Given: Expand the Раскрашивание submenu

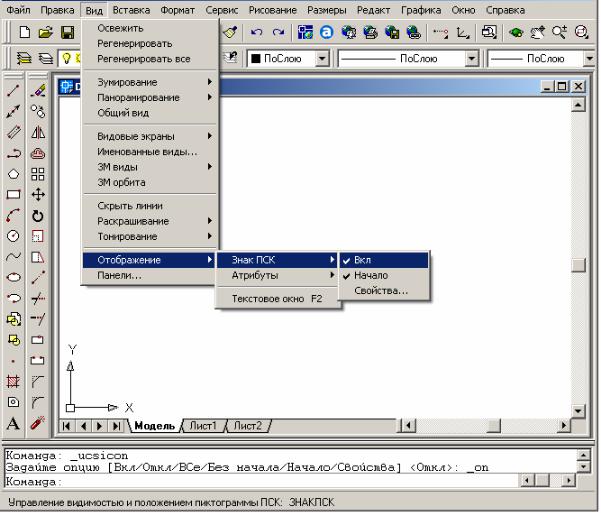Looking at the screenshot, I should pos(150,221).
